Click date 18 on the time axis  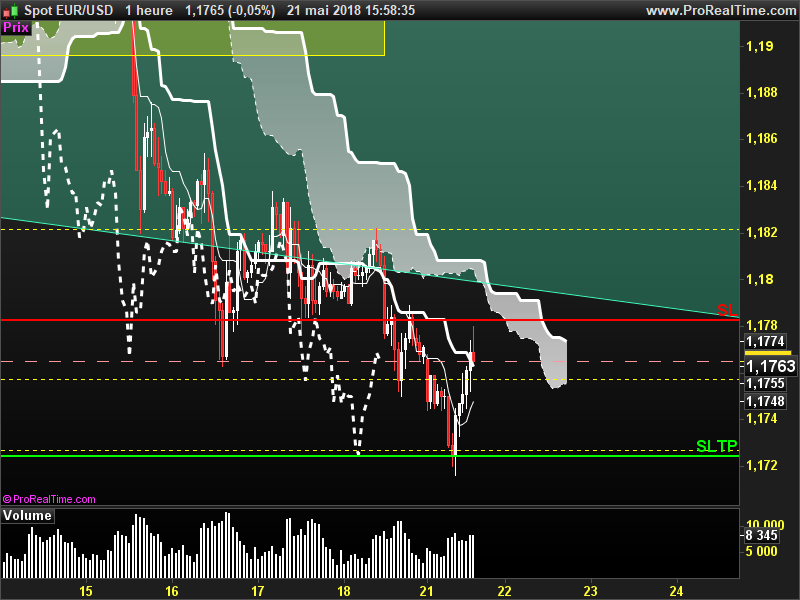tap(344, 591)
